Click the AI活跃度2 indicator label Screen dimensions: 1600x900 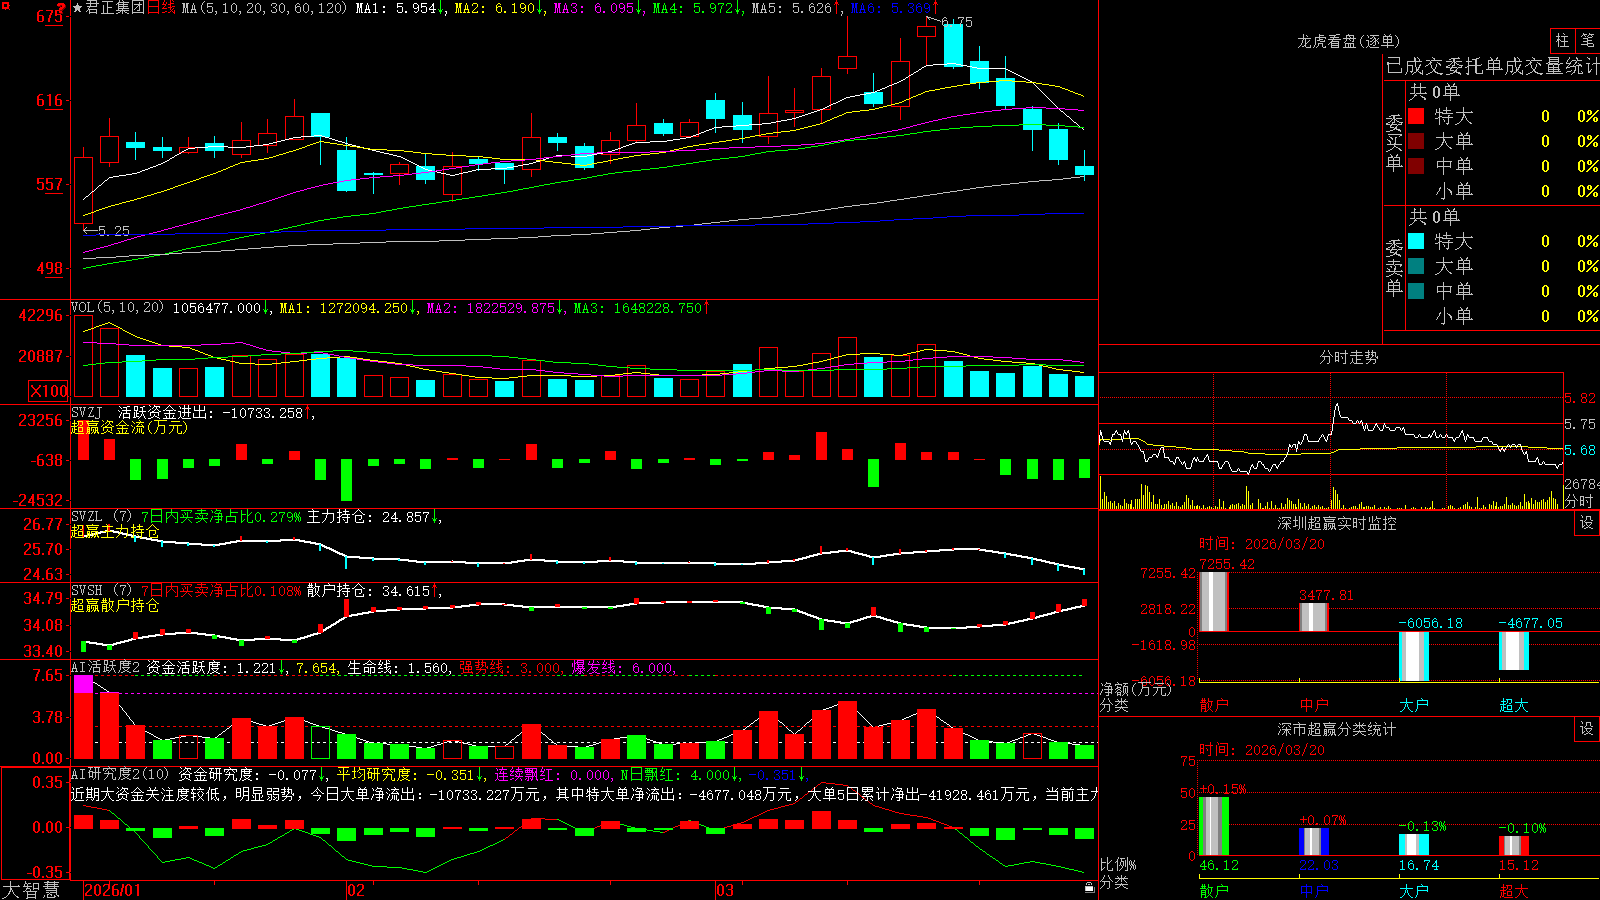(x=106, y=667)
